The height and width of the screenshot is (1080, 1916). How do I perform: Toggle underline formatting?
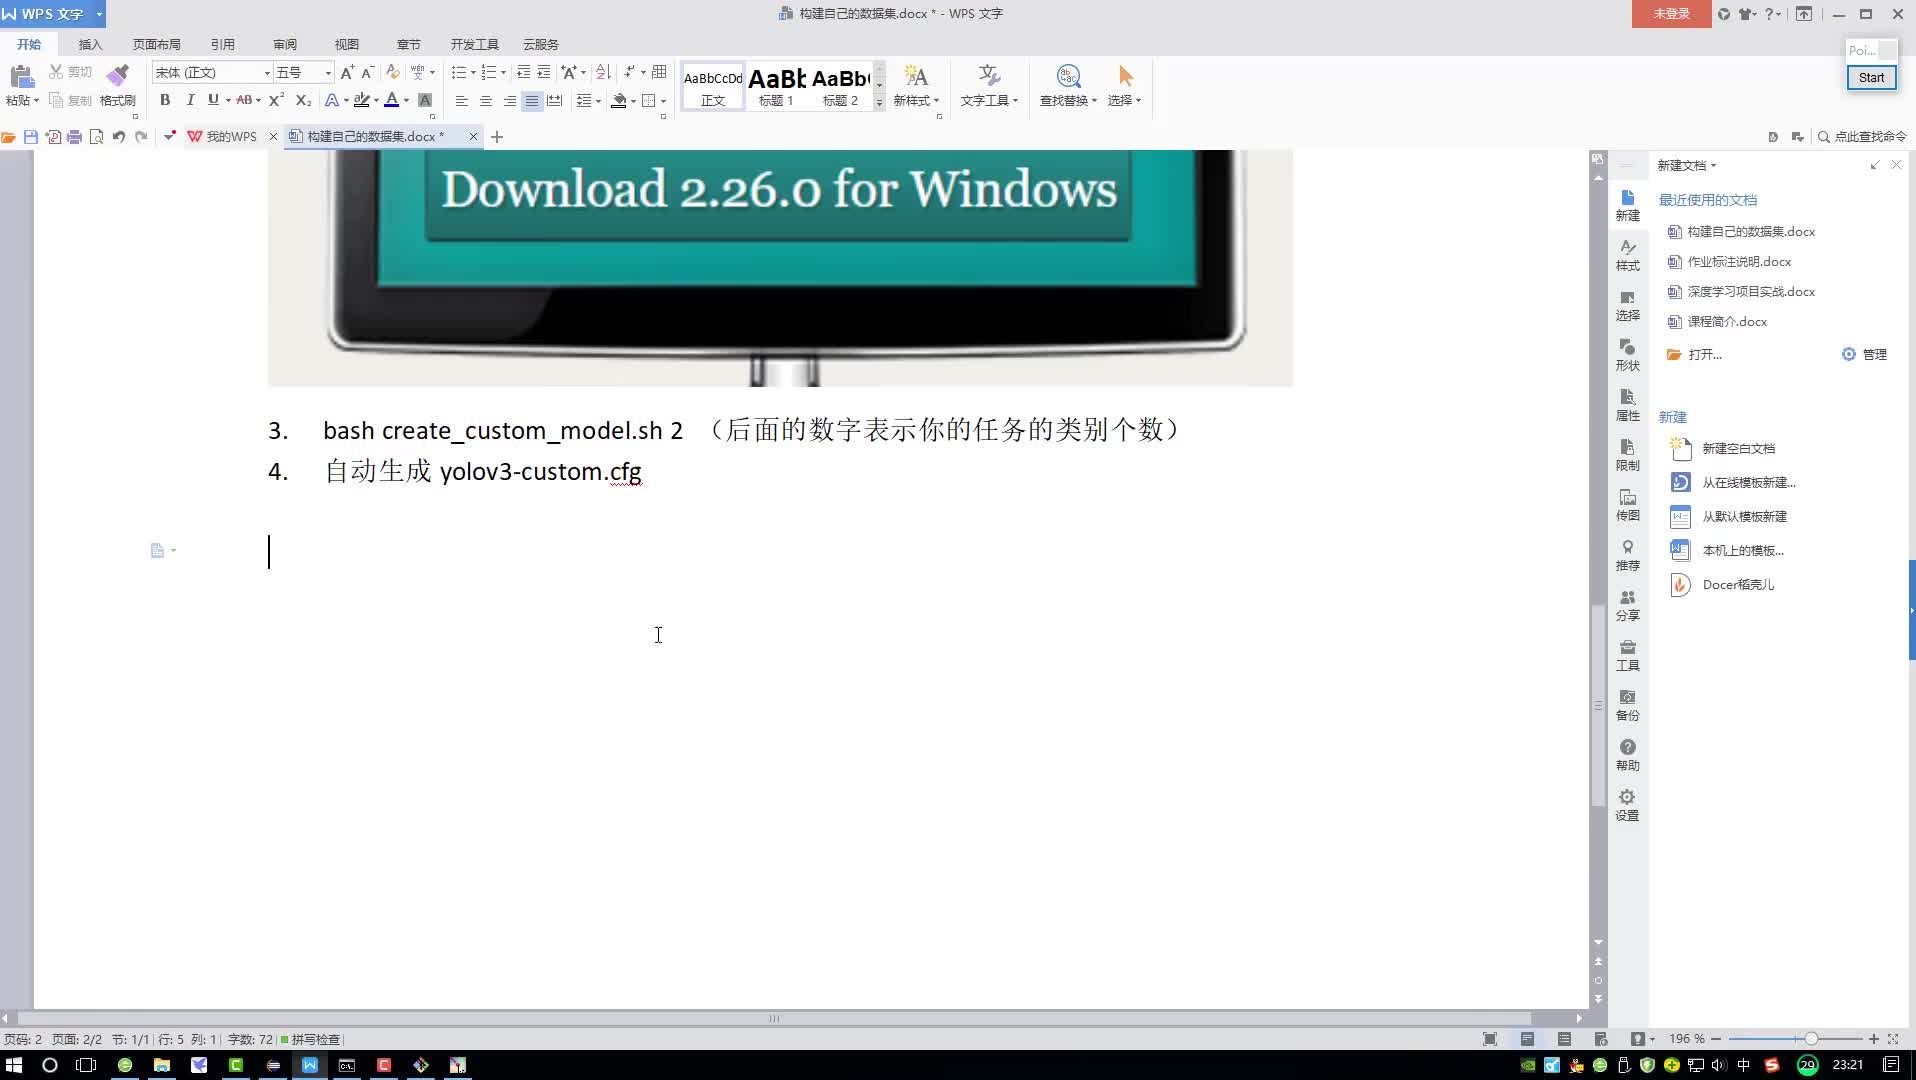[213, 100]
